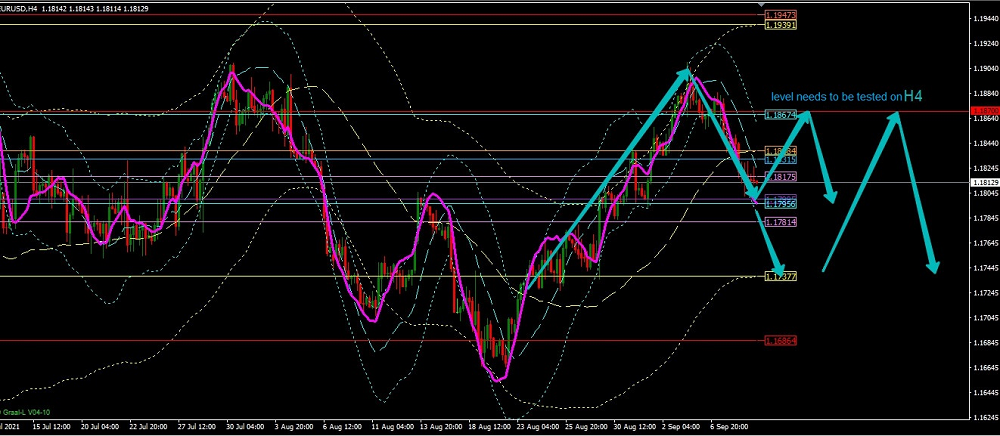This screenshot has height=436, width=1000.
Task: Click the 1.17814 purple level label
Action: click(780, 222)
